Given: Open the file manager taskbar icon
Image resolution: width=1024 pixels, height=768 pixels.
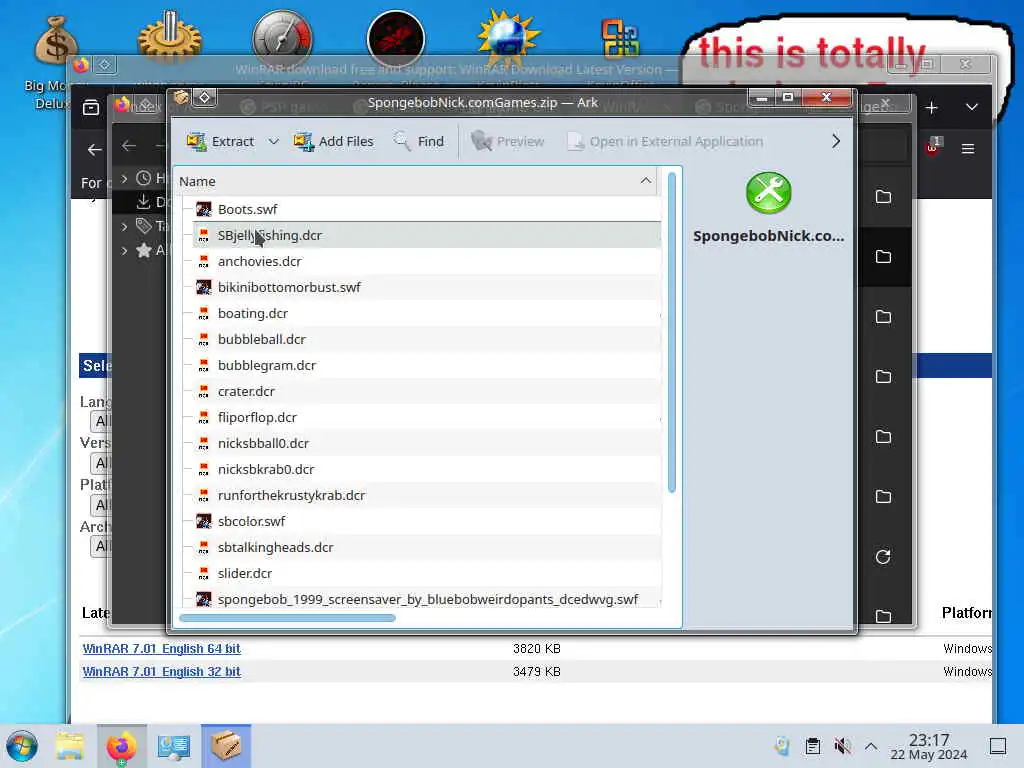Looking at the screenshot, I should tap(70, 746).
